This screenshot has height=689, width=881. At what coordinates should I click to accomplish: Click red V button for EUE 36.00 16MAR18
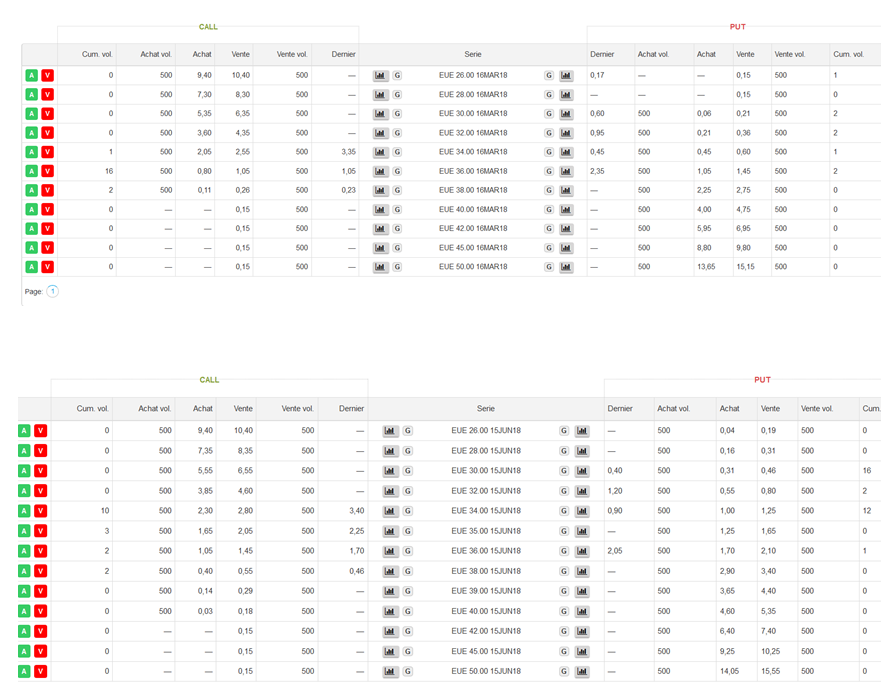[48, 171]
